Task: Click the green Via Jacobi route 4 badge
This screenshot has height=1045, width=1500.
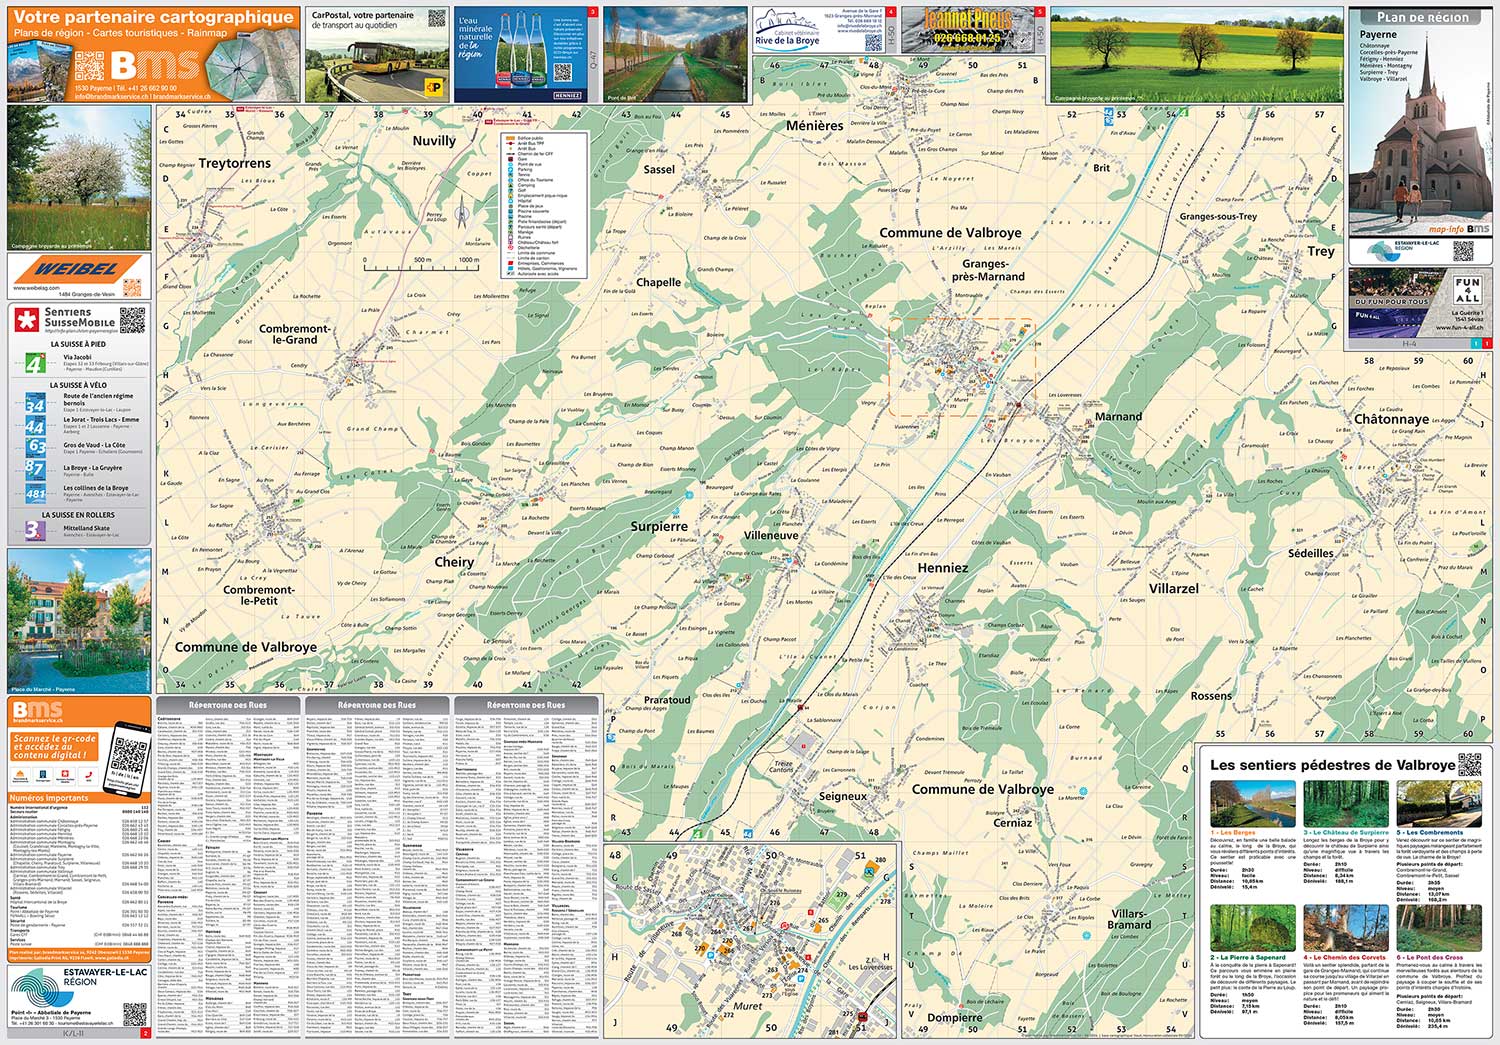Action: coord(35,362)
